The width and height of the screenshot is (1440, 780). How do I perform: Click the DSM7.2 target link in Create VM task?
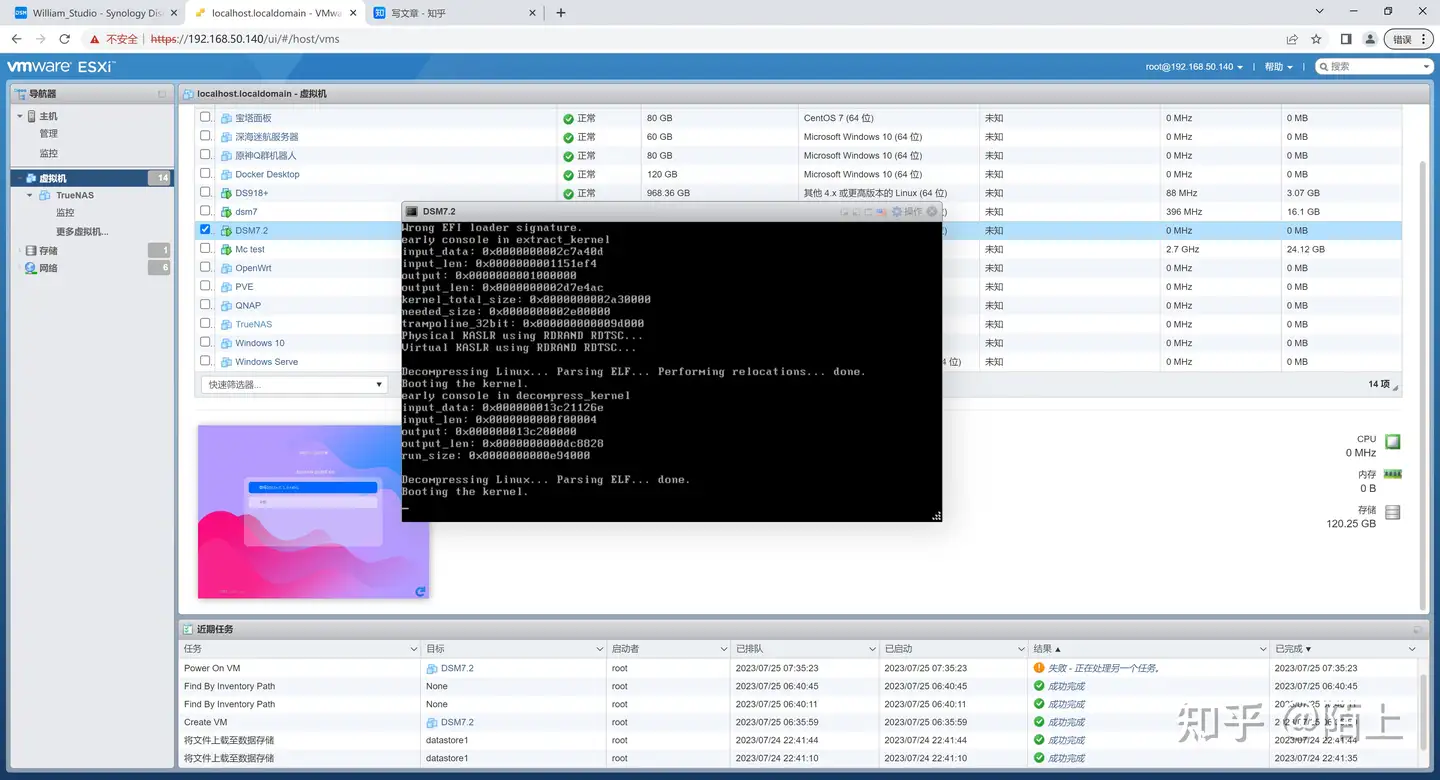click(457, 722)
